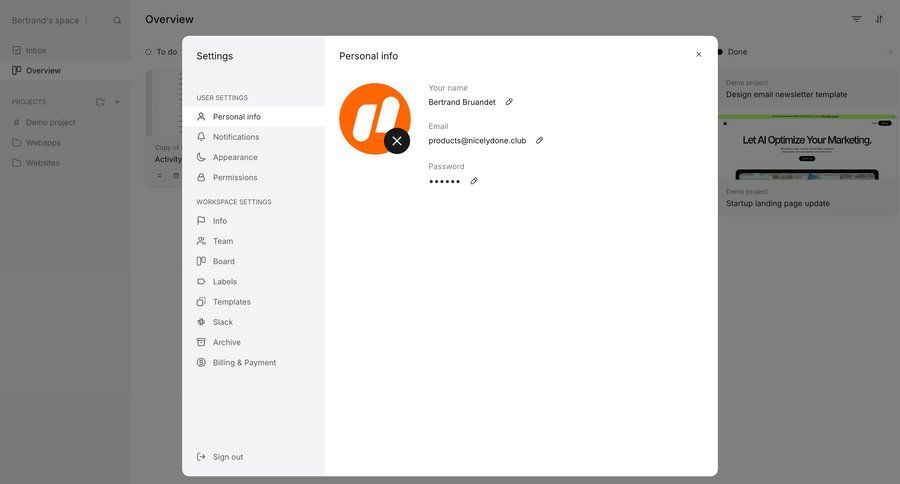
Task: Open Notifications settings
Action: coord(235,137)
